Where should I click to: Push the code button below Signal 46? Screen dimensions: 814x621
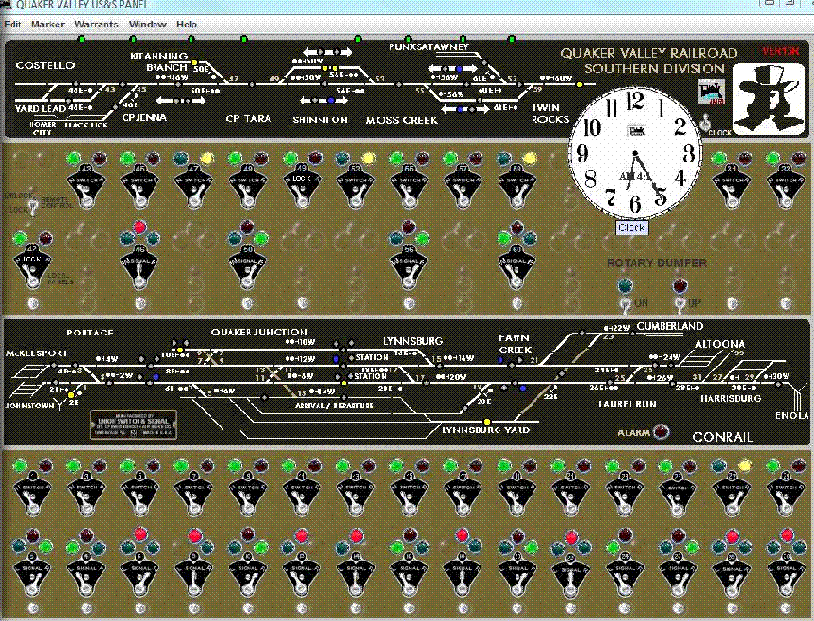point(140,303)
